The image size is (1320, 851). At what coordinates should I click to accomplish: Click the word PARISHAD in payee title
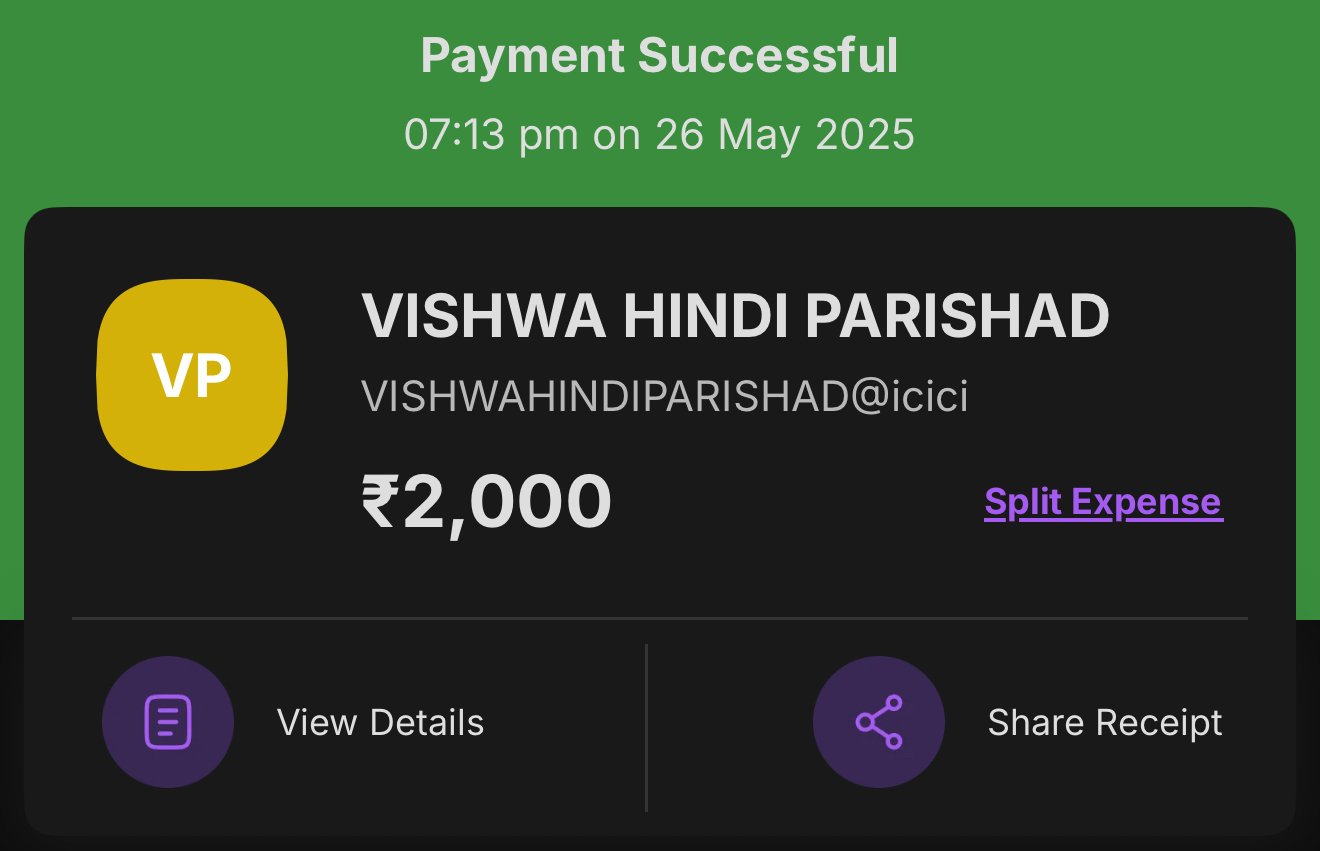coord(957,316)
